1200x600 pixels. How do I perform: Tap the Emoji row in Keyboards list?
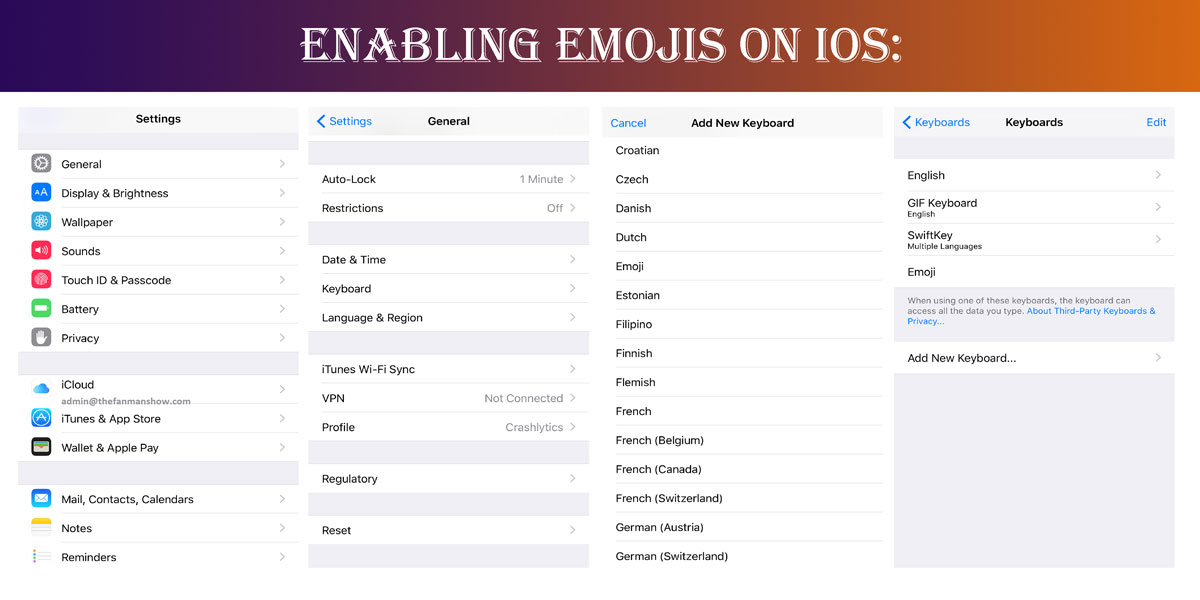coord(1034,272)
